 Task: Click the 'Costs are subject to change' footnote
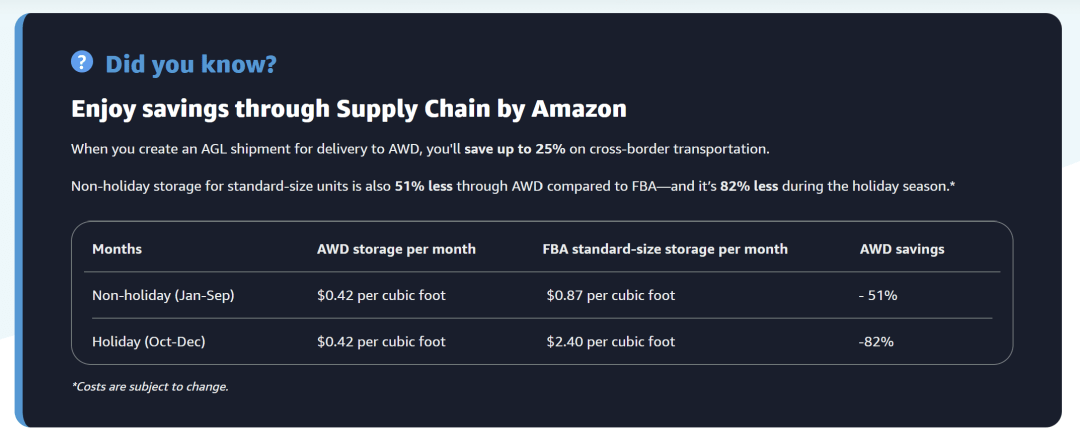149,387
